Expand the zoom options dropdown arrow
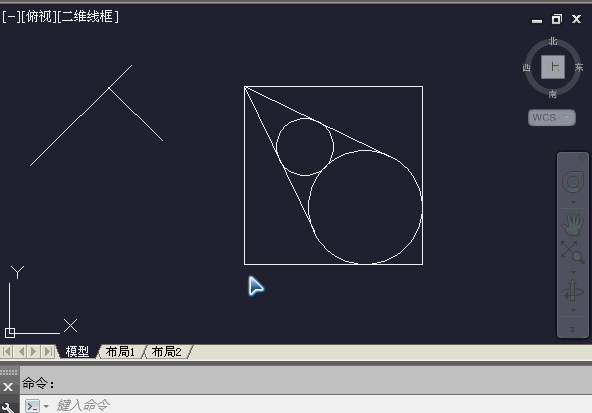592x413 pixels. tap(573, 272)
